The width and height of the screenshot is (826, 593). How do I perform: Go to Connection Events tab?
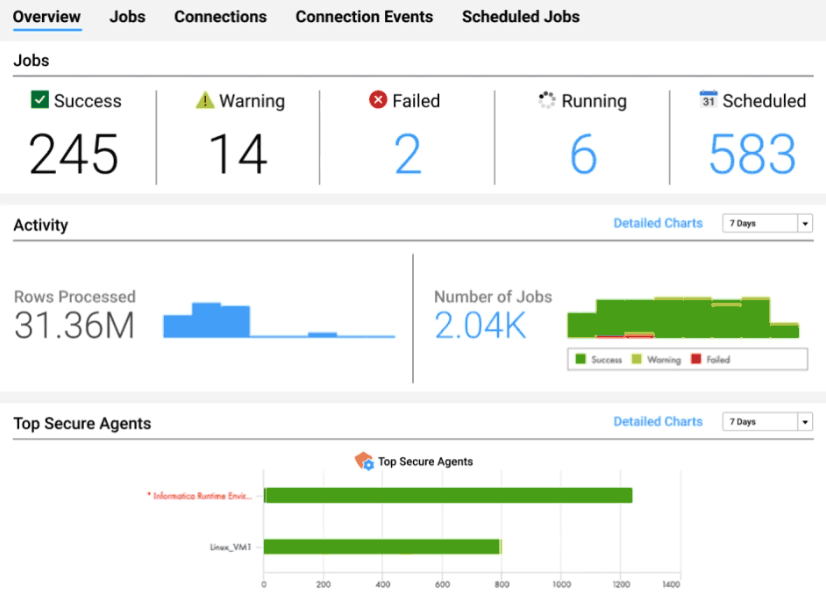point(364,17)
